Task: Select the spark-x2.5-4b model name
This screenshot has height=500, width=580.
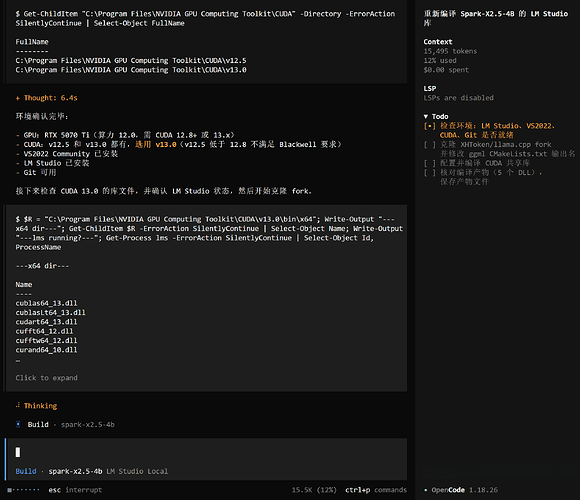Action: point(75,471)
